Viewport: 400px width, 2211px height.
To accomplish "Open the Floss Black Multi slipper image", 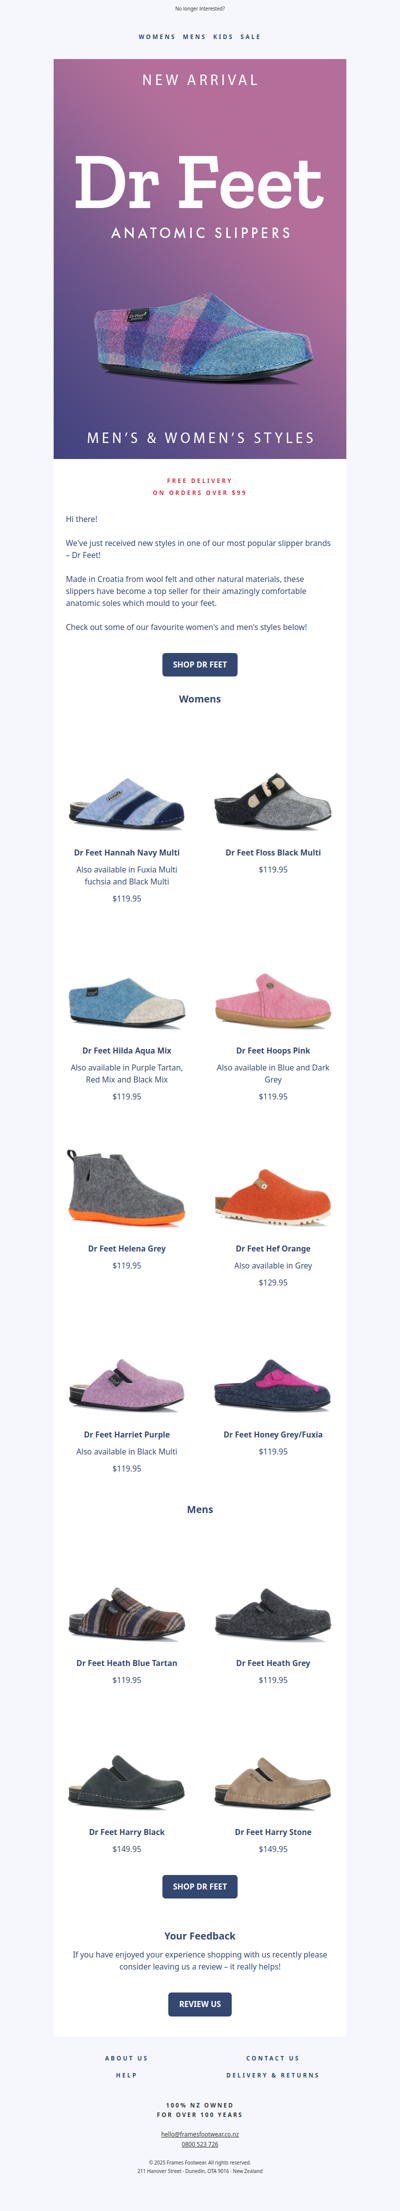I will 273,800.
